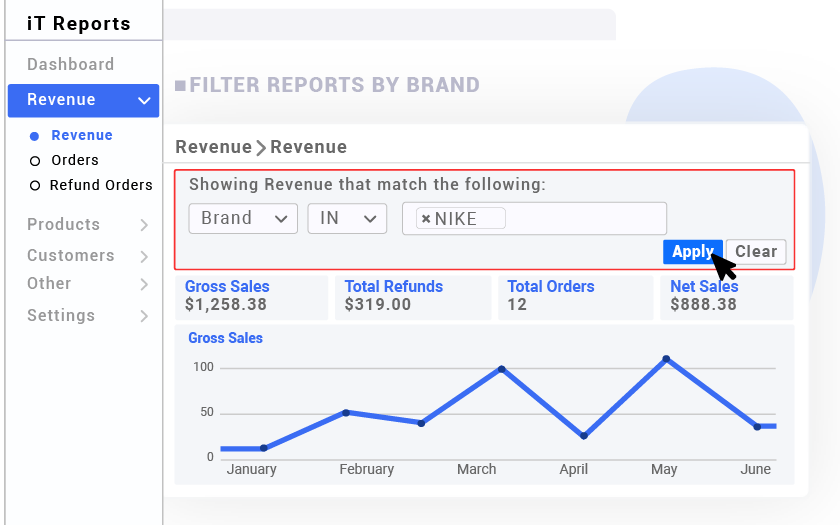Open the Settings menu item

click(x=61, y=316)
